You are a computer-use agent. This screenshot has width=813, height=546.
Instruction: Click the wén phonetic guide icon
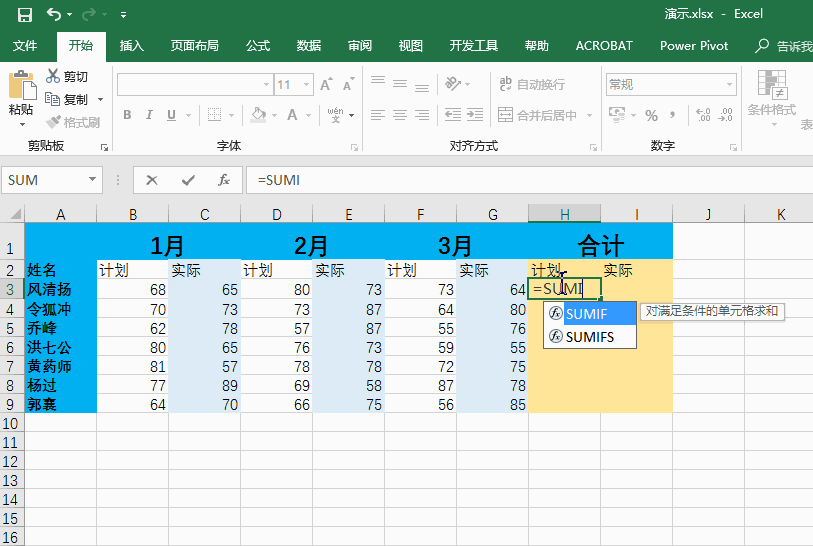(x=335, y=115)
